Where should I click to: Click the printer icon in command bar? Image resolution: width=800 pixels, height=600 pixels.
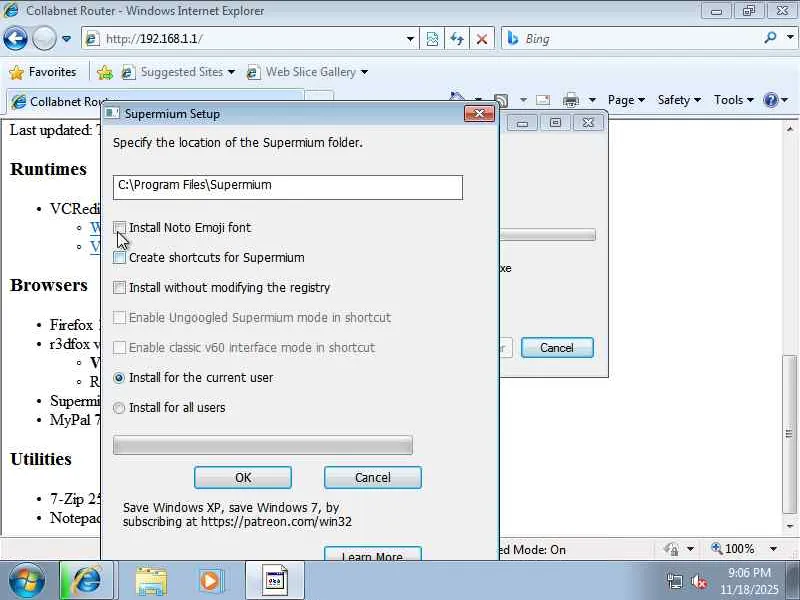(570, 100)
